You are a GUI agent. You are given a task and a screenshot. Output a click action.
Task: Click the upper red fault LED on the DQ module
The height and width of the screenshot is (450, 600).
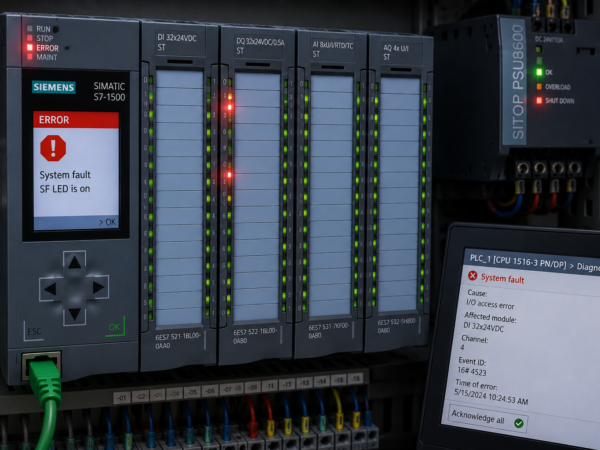(230, 107)
